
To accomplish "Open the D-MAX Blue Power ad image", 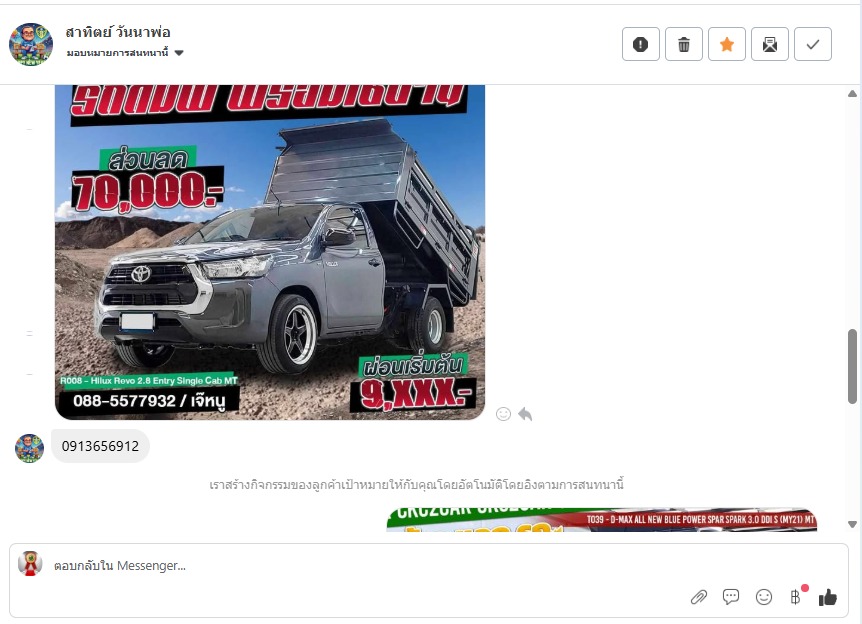I will point(601,520).
